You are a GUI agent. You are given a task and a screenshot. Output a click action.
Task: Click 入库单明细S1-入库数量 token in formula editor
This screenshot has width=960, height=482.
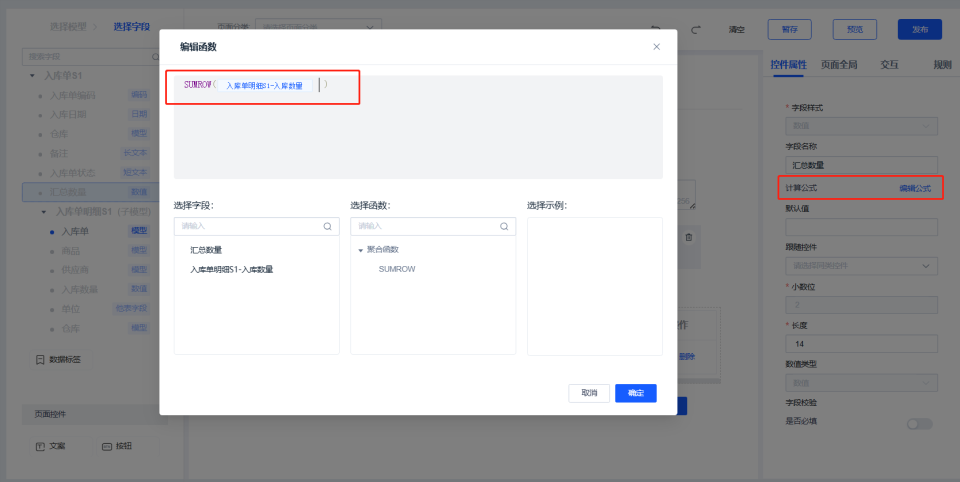point(264,86)
